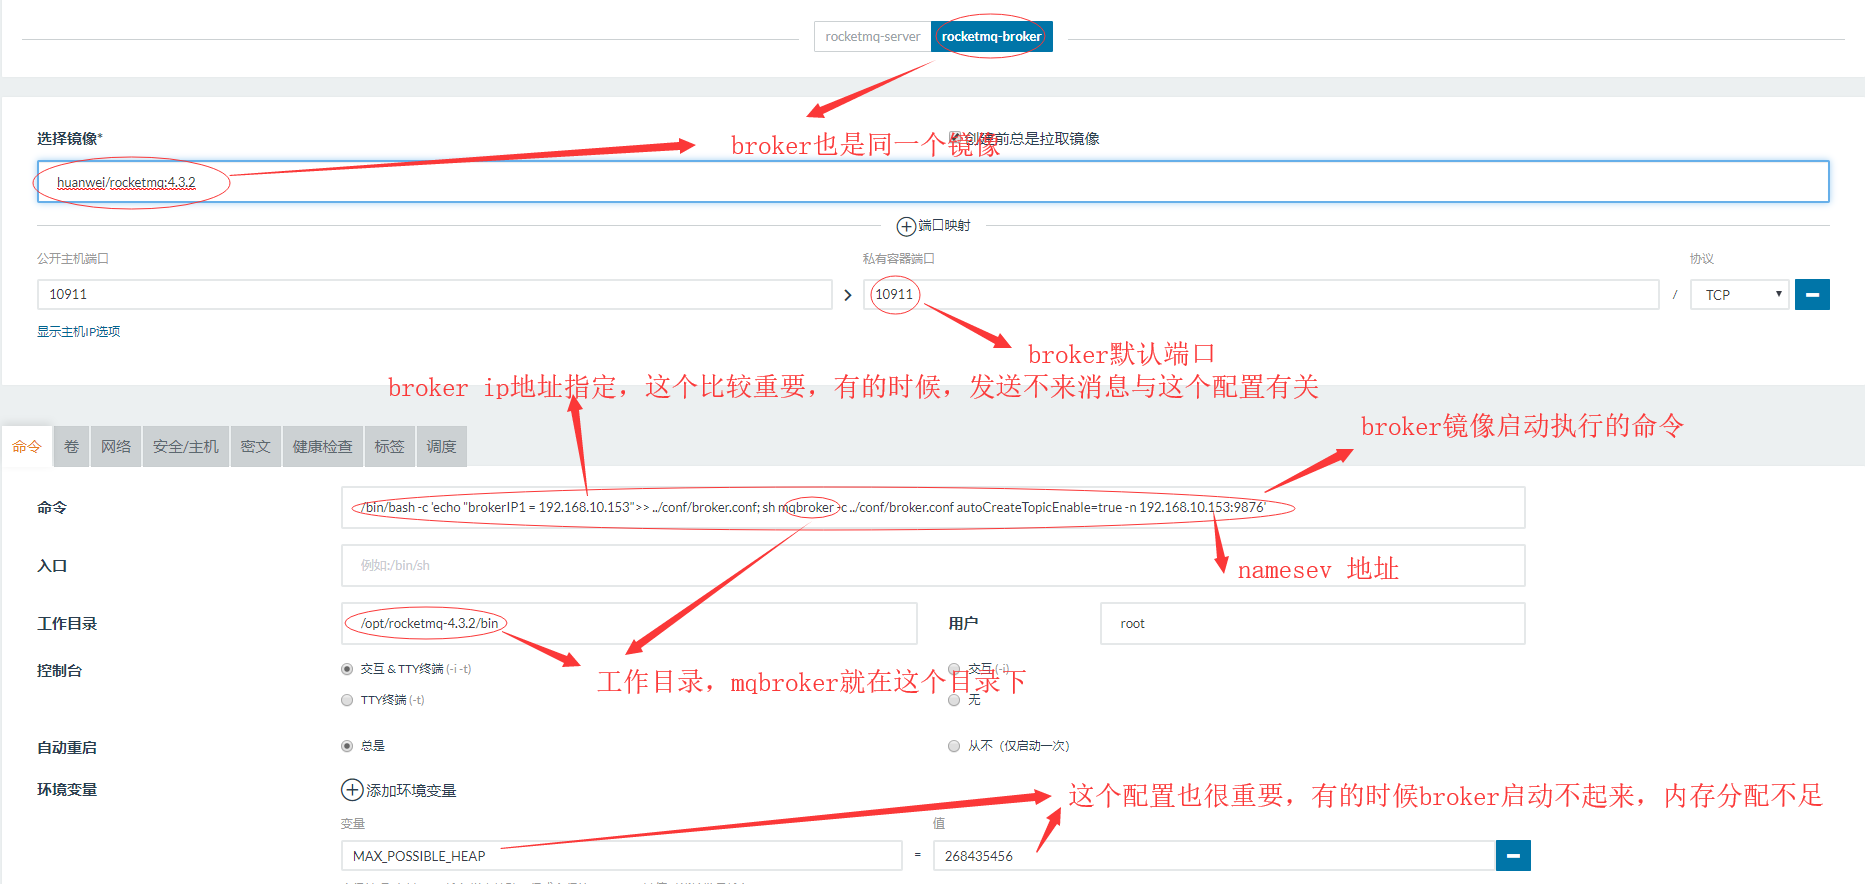Remove the MAX_POSSIBLE_HEAP environment variable
This screenshot has height=884, width=1865.
pos(1513,856)
